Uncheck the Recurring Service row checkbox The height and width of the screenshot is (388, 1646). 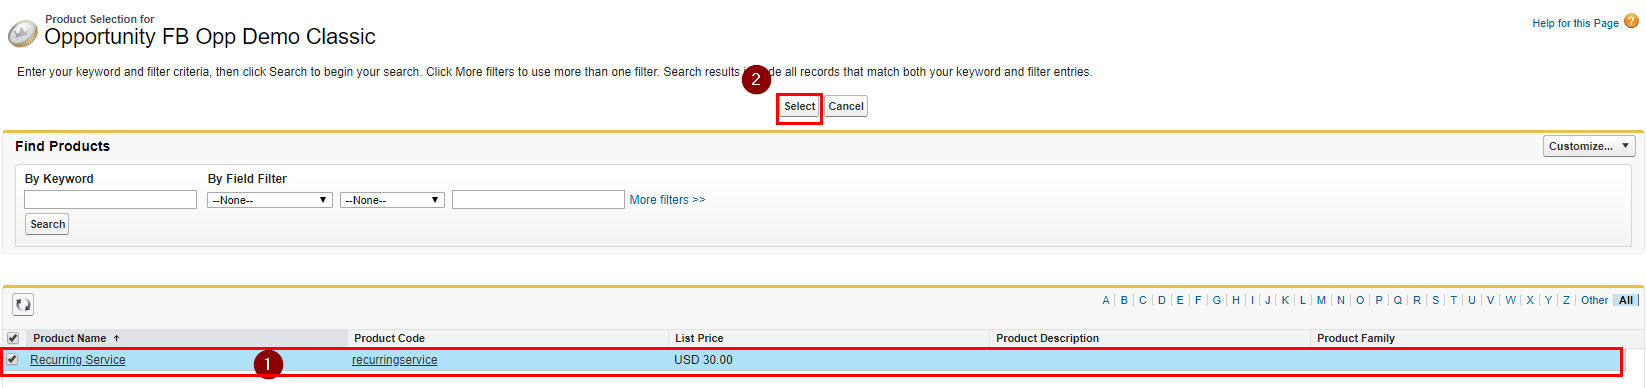tap(12, 359)
